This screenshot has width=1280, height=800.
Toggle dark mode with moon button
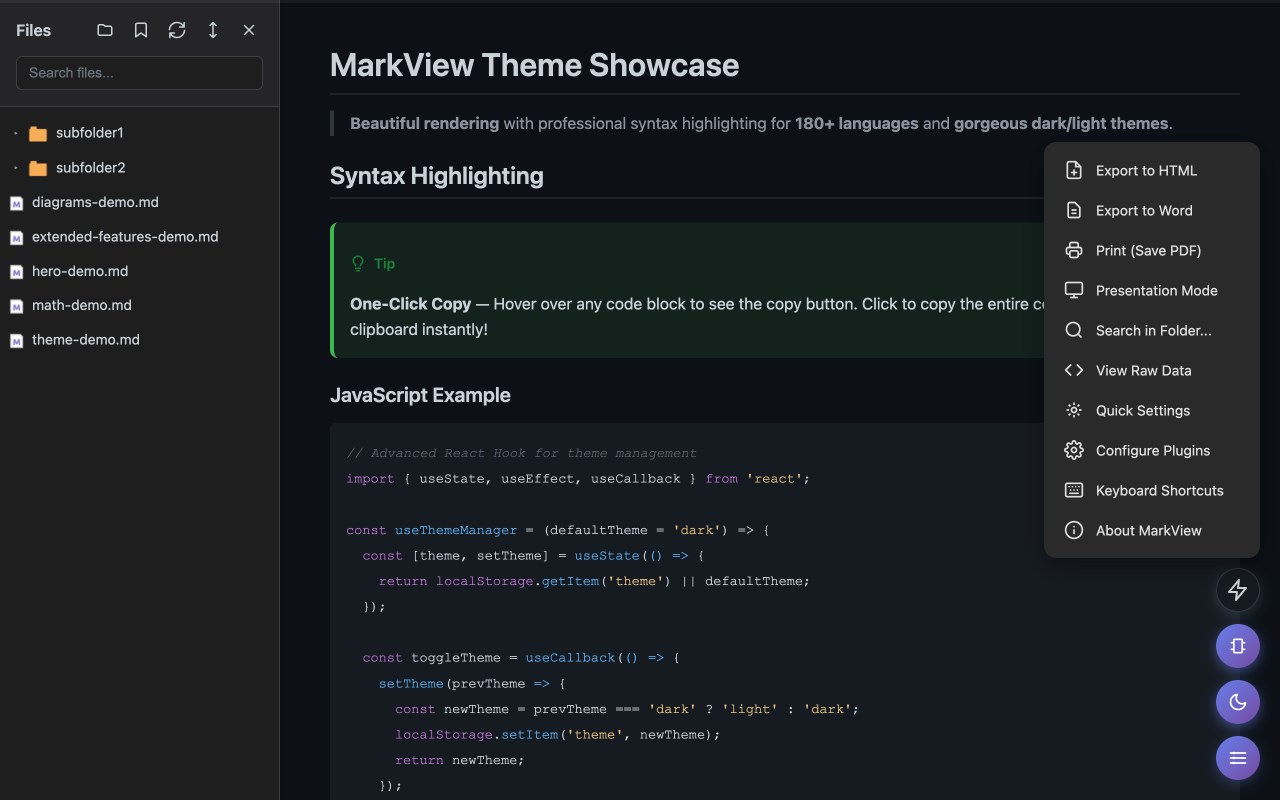1238,702
